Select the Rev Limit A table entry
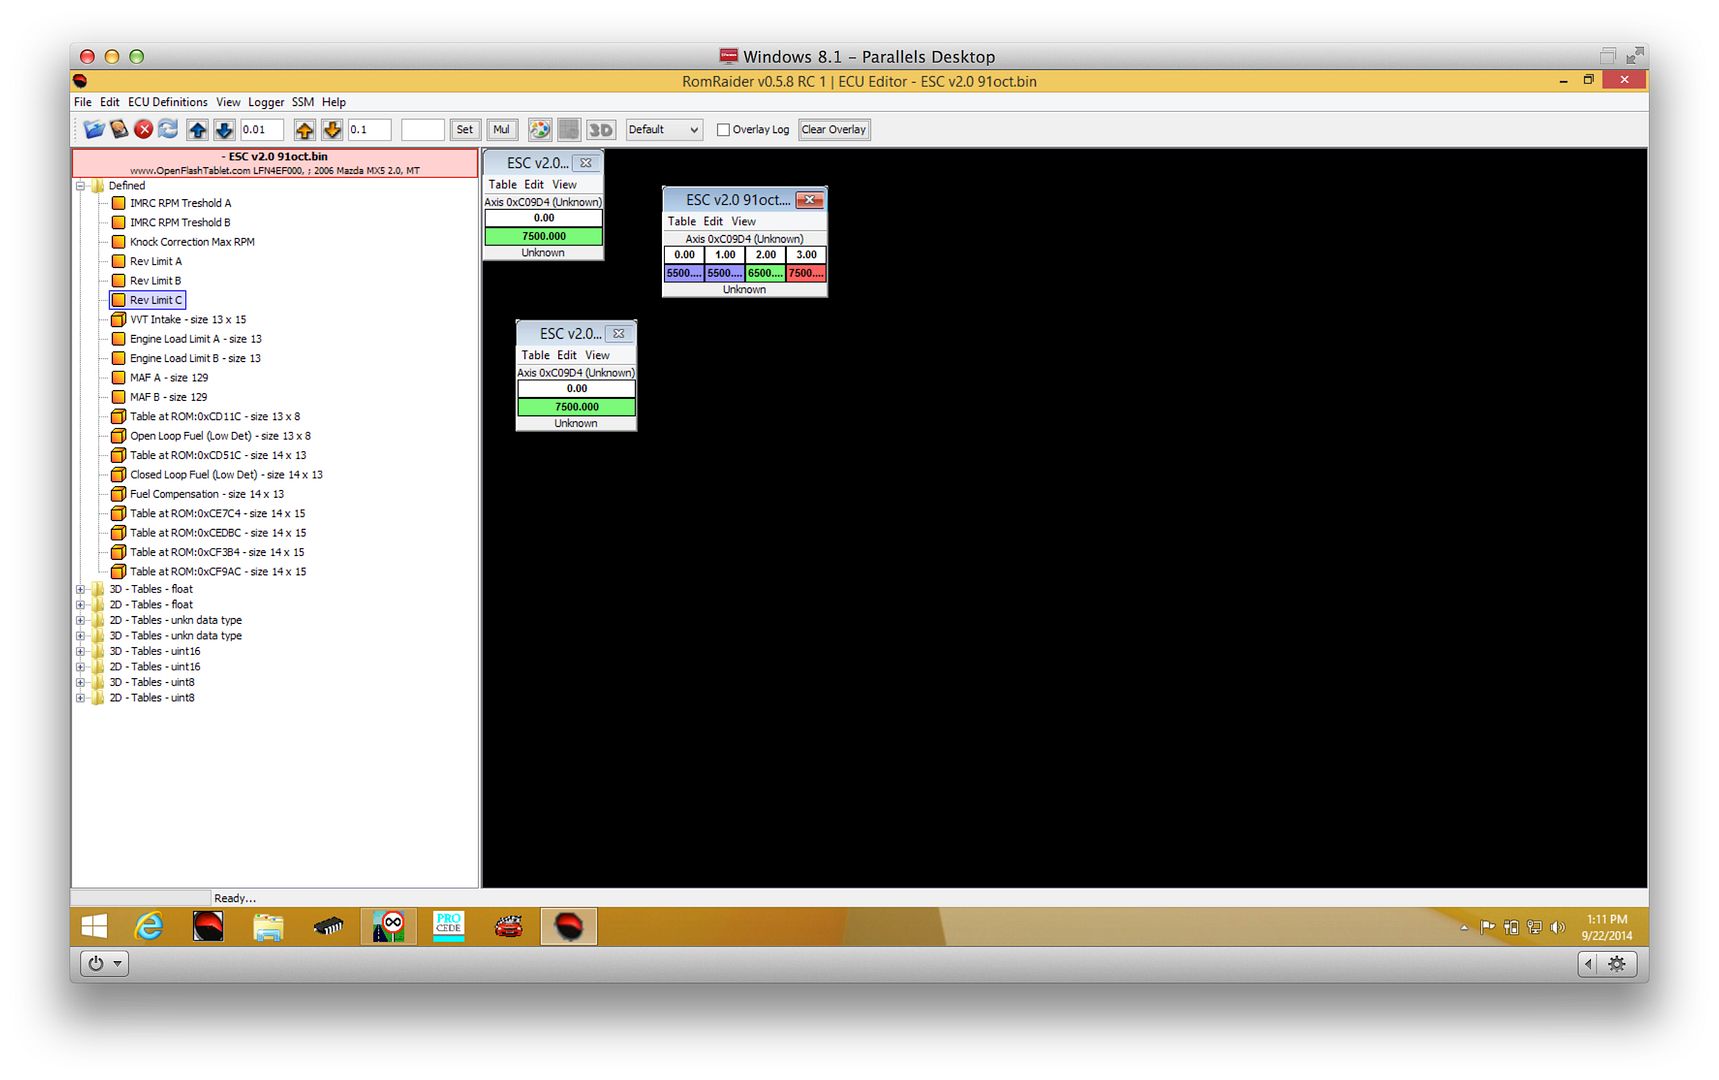 pos(156,261)
